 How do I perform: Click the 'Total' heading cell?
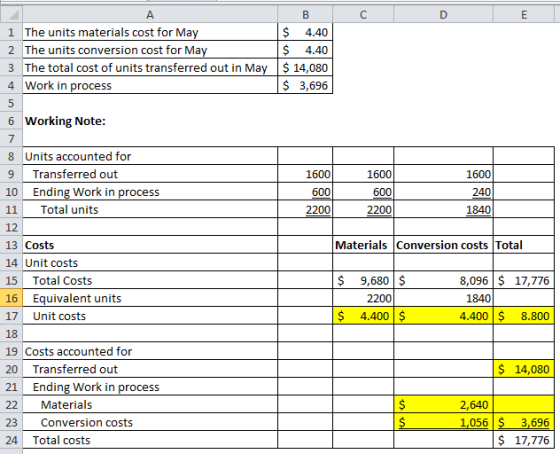(524, 245)
